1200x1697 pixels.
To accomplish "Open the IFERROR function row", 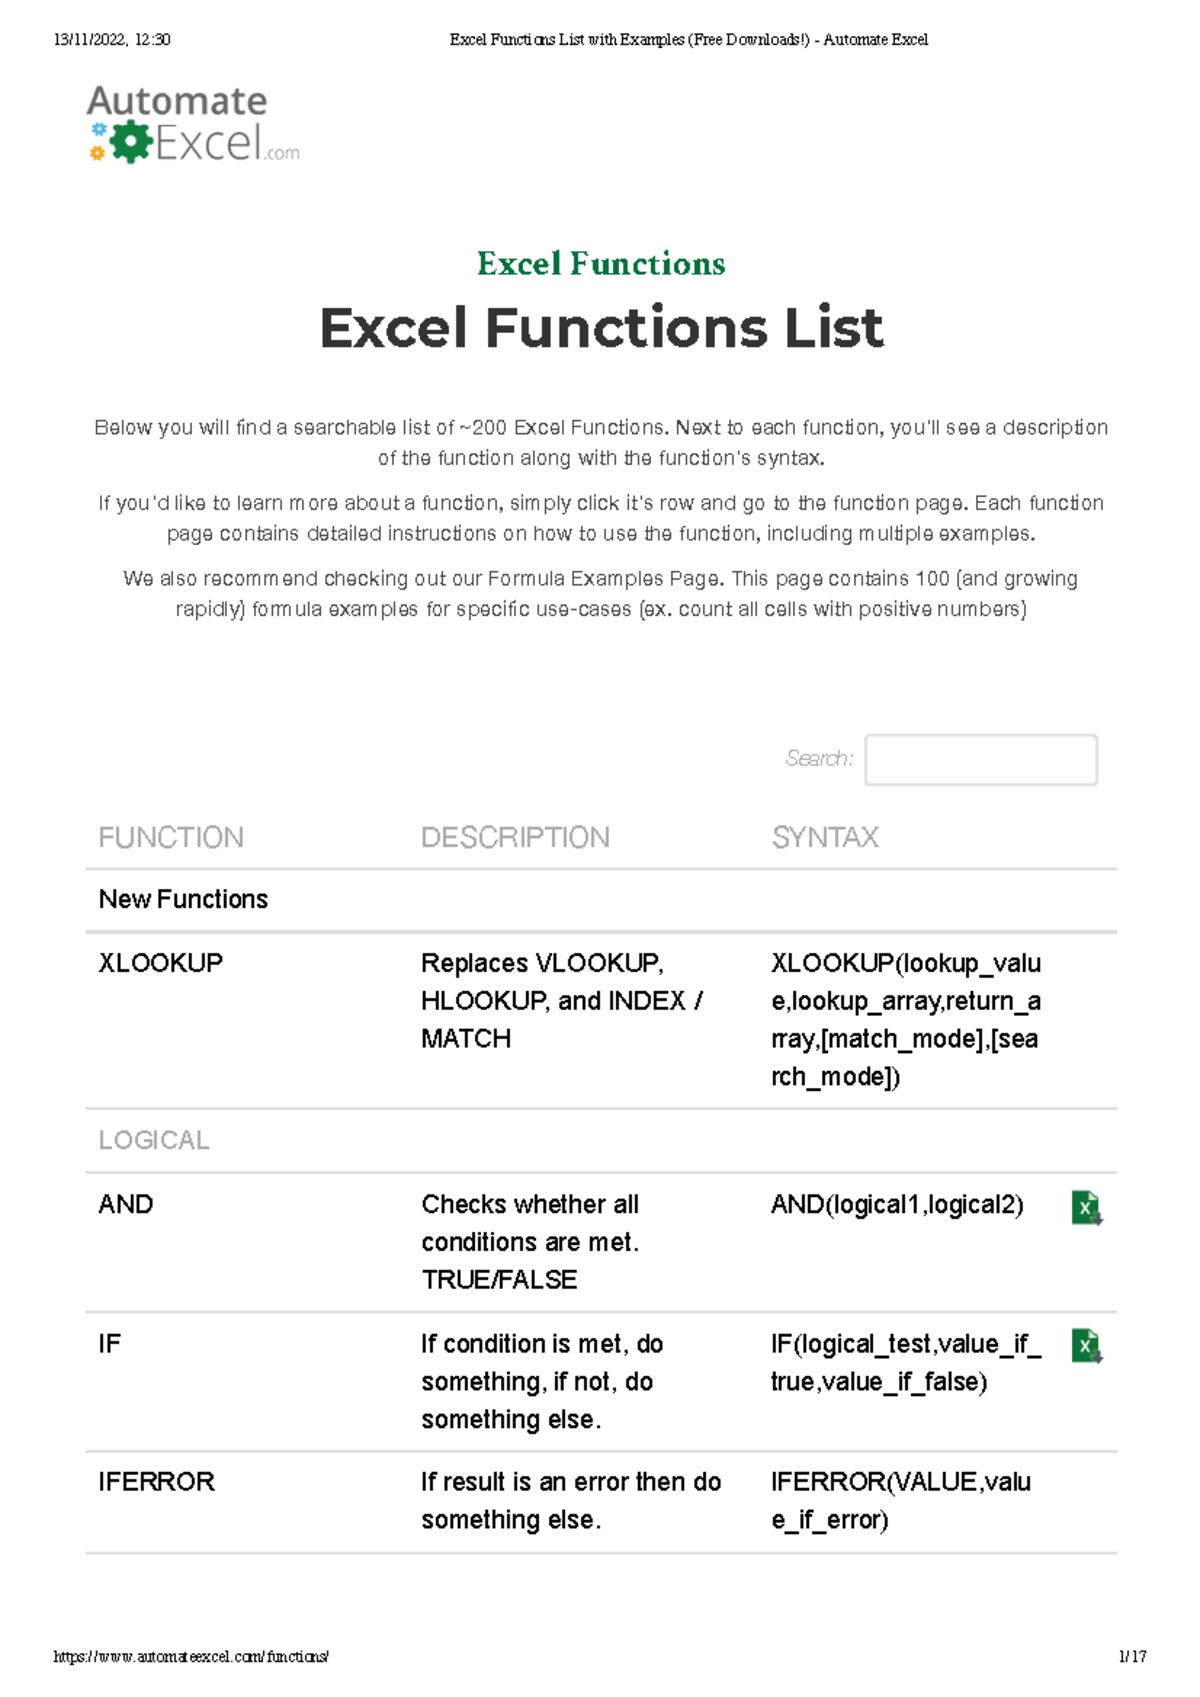I will point(601,1502).
